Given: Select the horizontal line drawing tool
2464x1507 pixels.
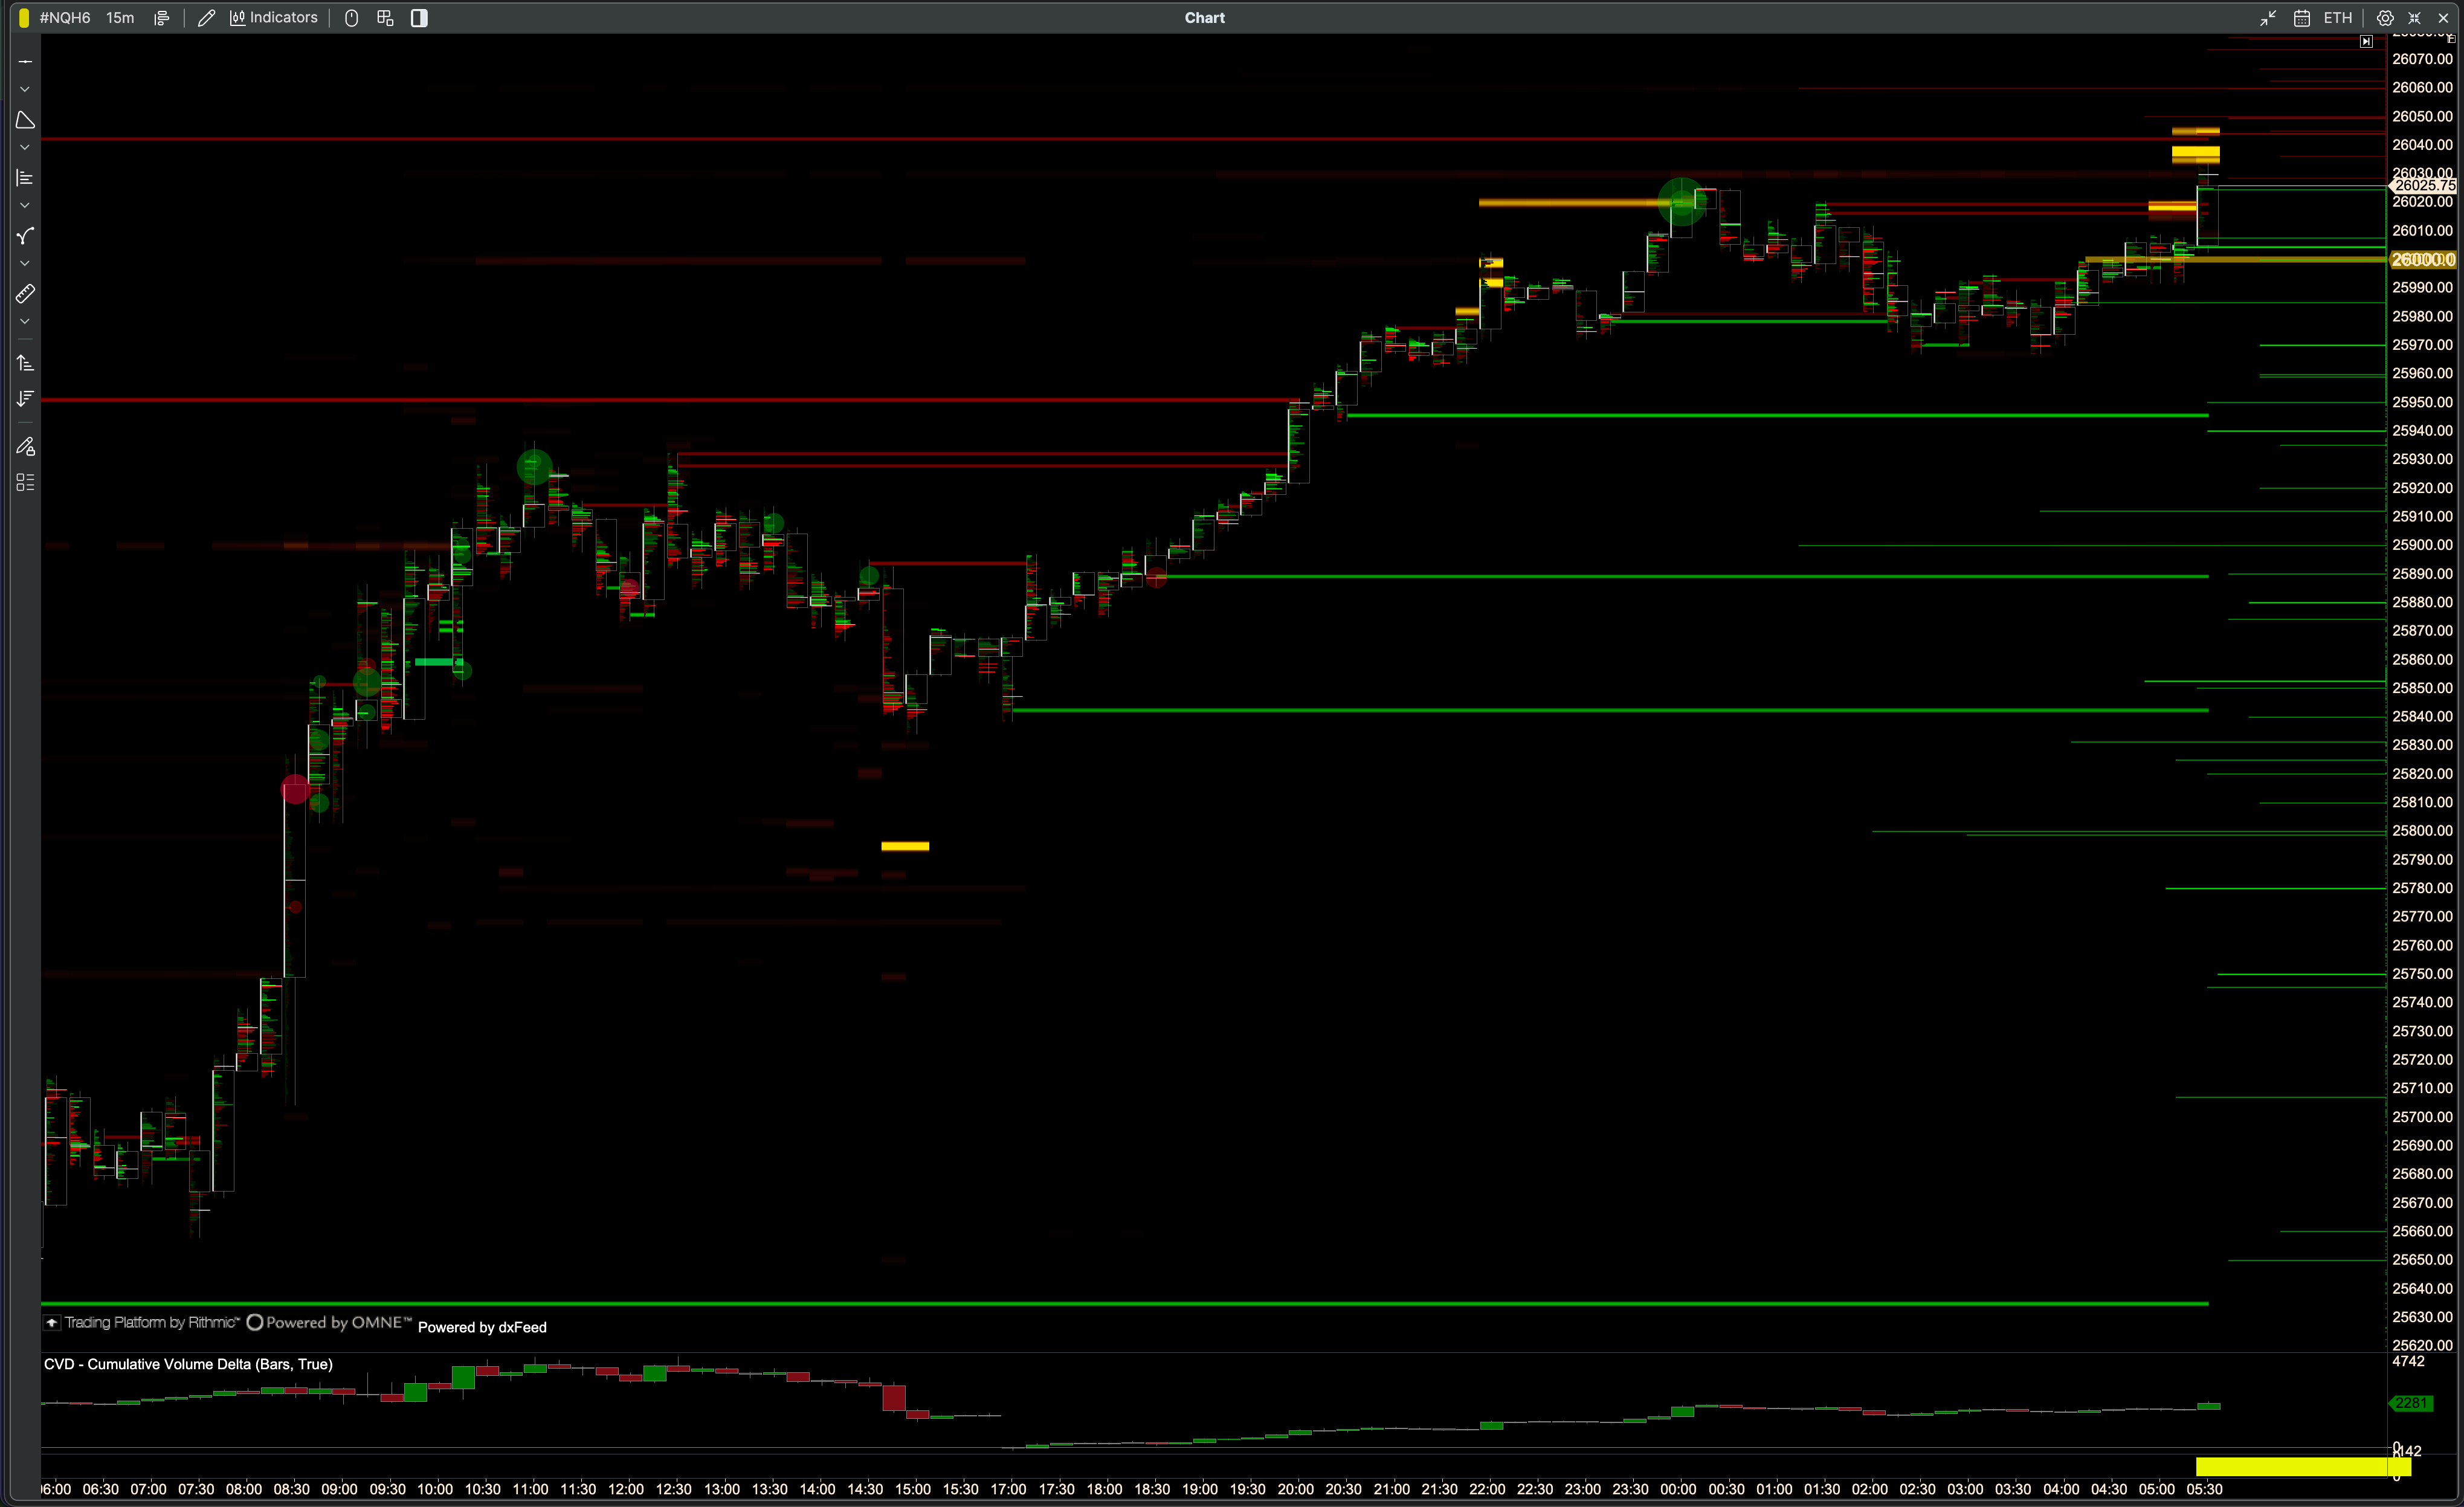Looking at the screenshot, I should (x=25, y=62).
